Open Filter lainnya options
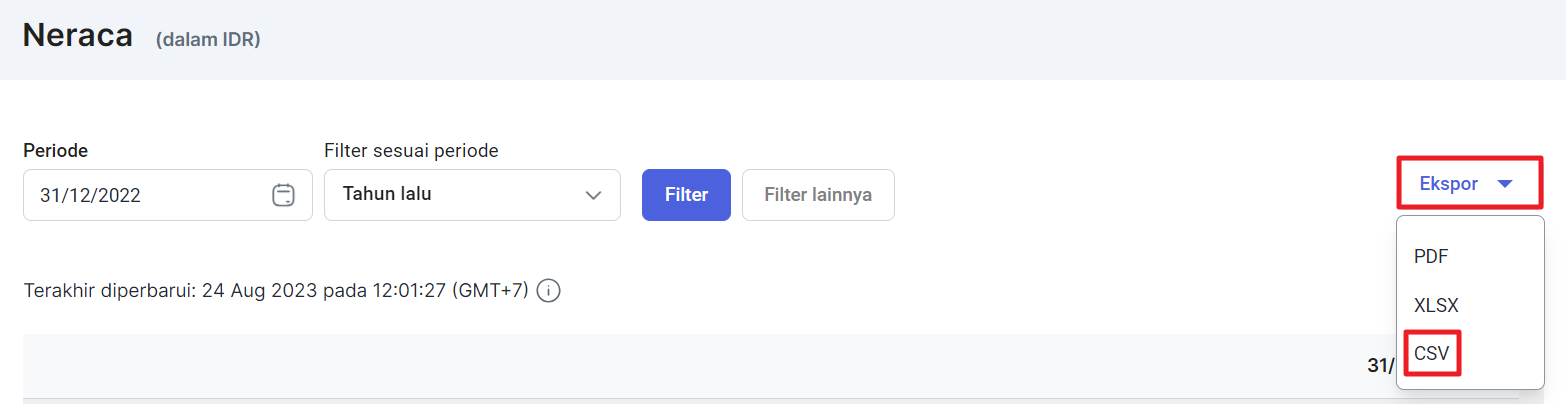The height and width of the screenshot is (404, 1566). 818,195
